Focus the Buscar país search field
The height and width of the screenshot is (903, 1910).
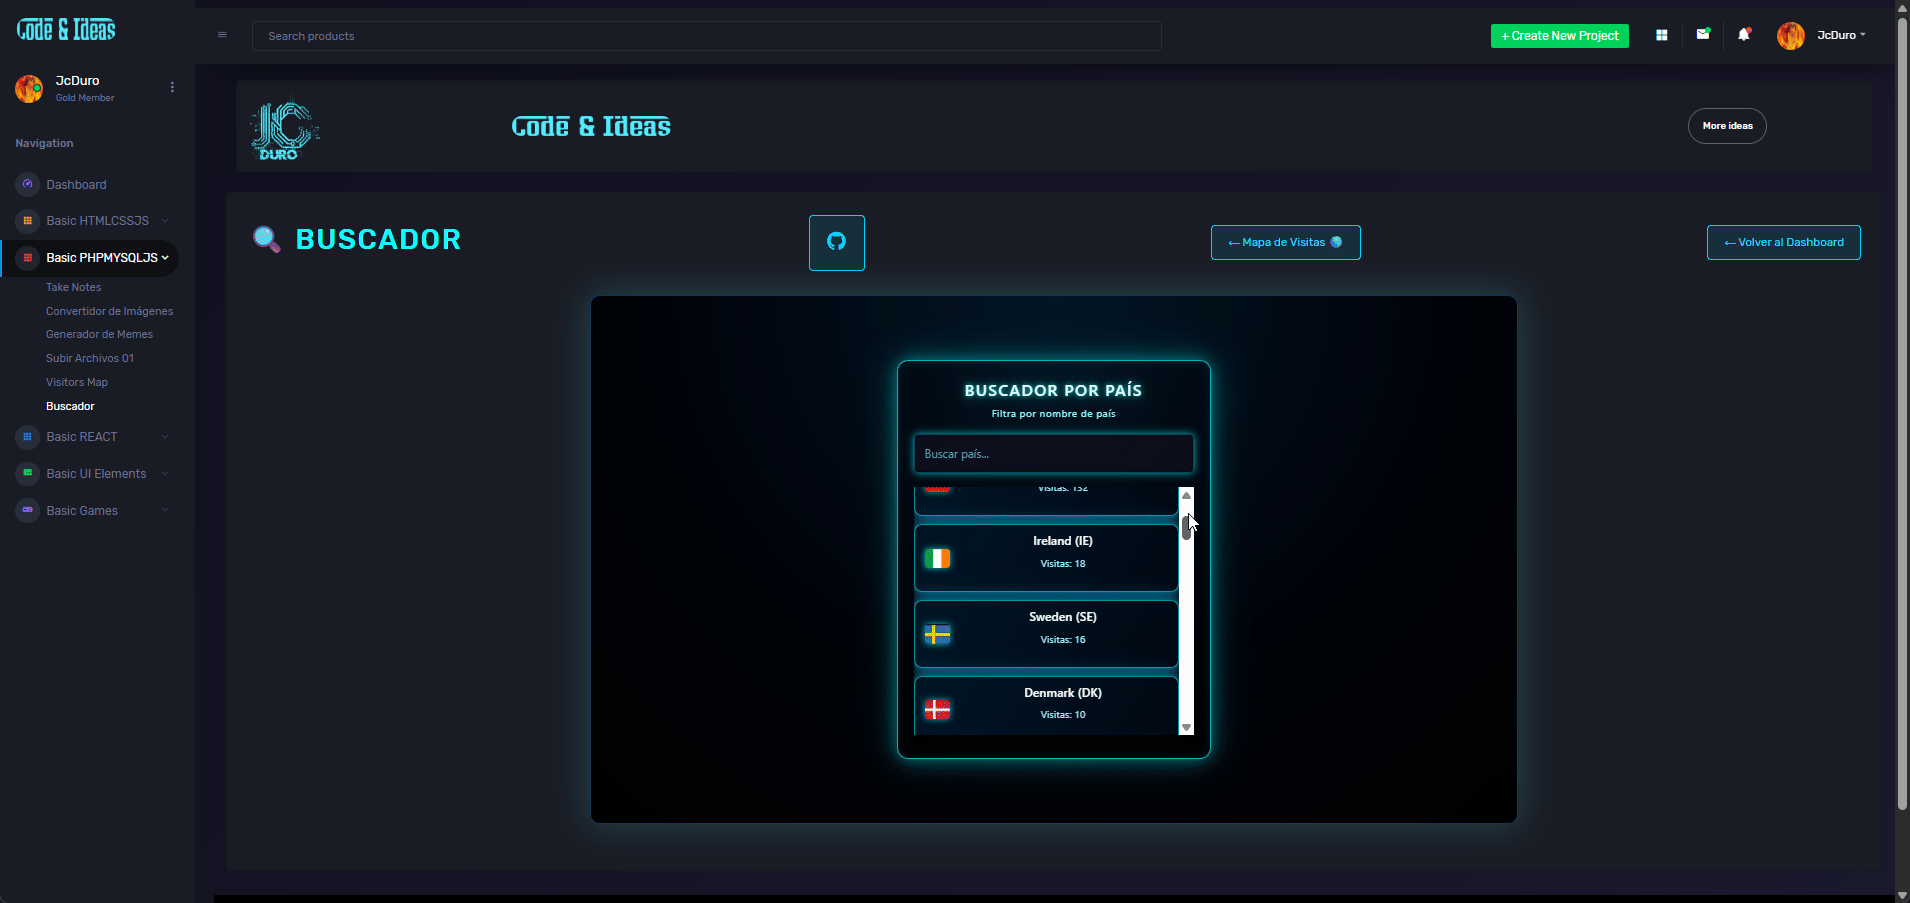click(1053, 454)
